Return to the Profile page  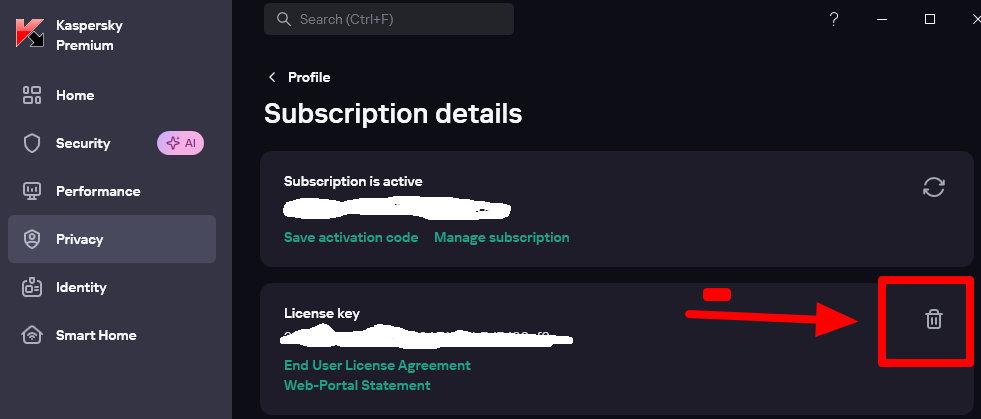(309, 77)
